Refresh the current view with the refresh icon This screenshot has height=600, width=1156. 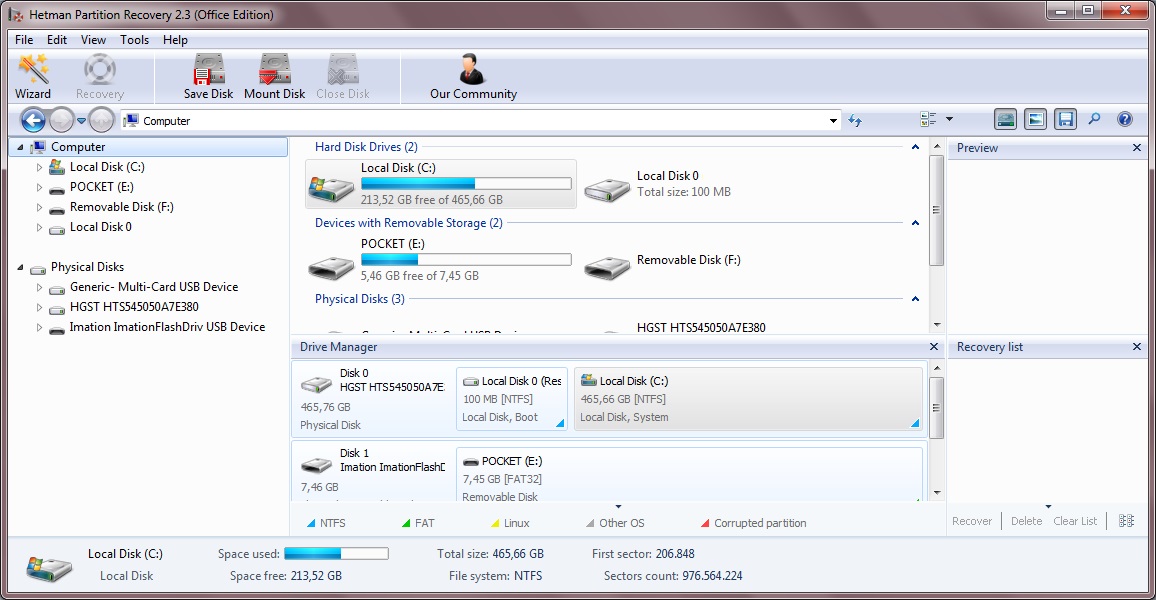pos(855,120)
